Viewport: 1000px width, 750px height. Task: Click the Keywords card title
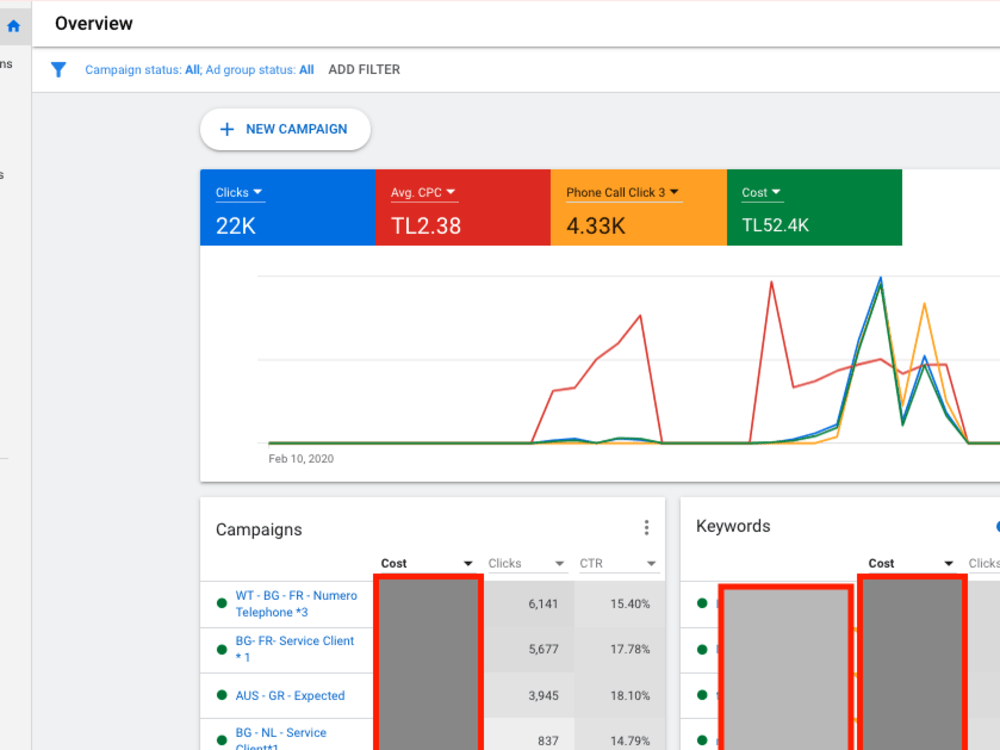pos(733,526)
